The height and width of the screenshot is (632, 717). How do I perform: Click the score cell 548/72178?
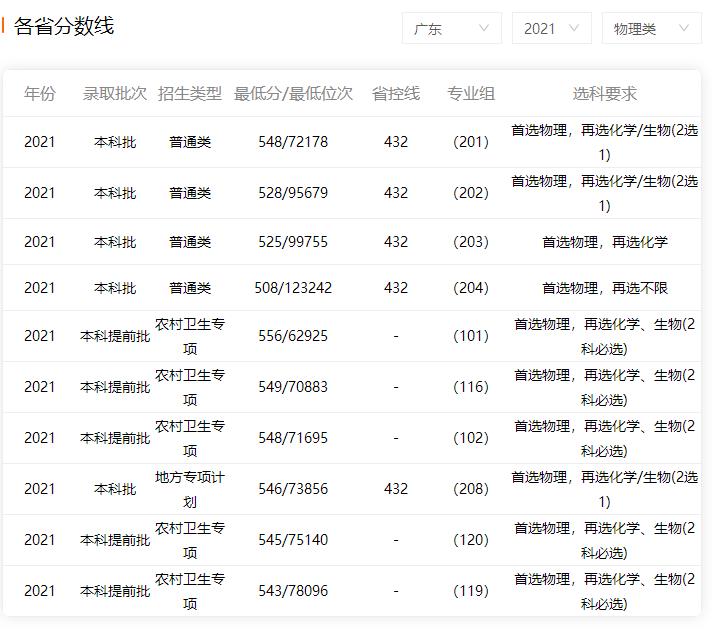click(x=293, y=142)
